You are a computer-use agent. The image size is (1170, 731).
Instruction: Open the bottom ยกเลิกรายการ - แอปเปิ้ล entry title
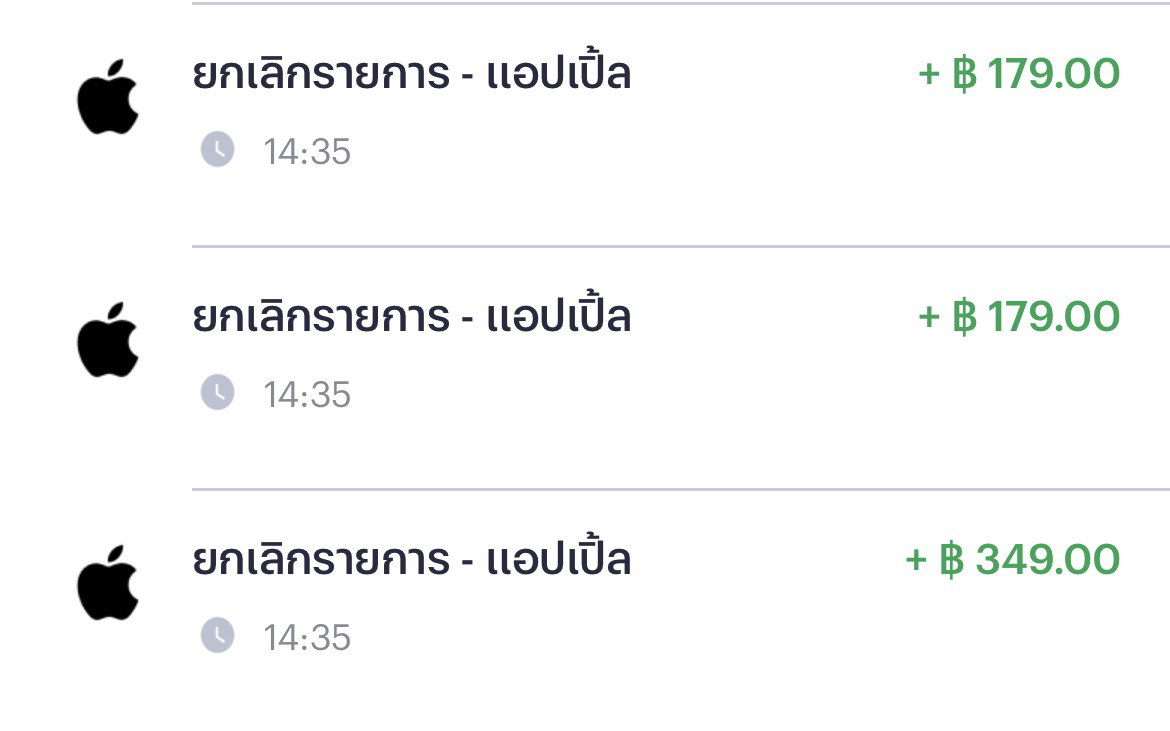(x=412, y=559)
